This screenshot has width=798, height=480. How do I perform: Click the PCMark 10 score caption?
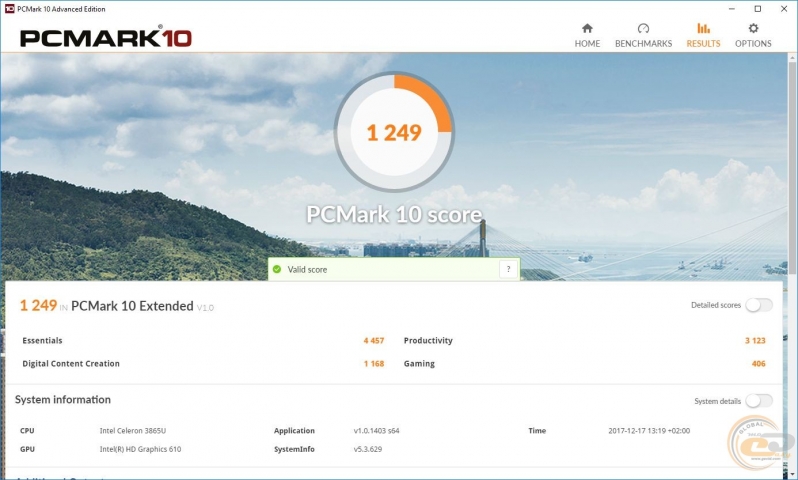394,214
